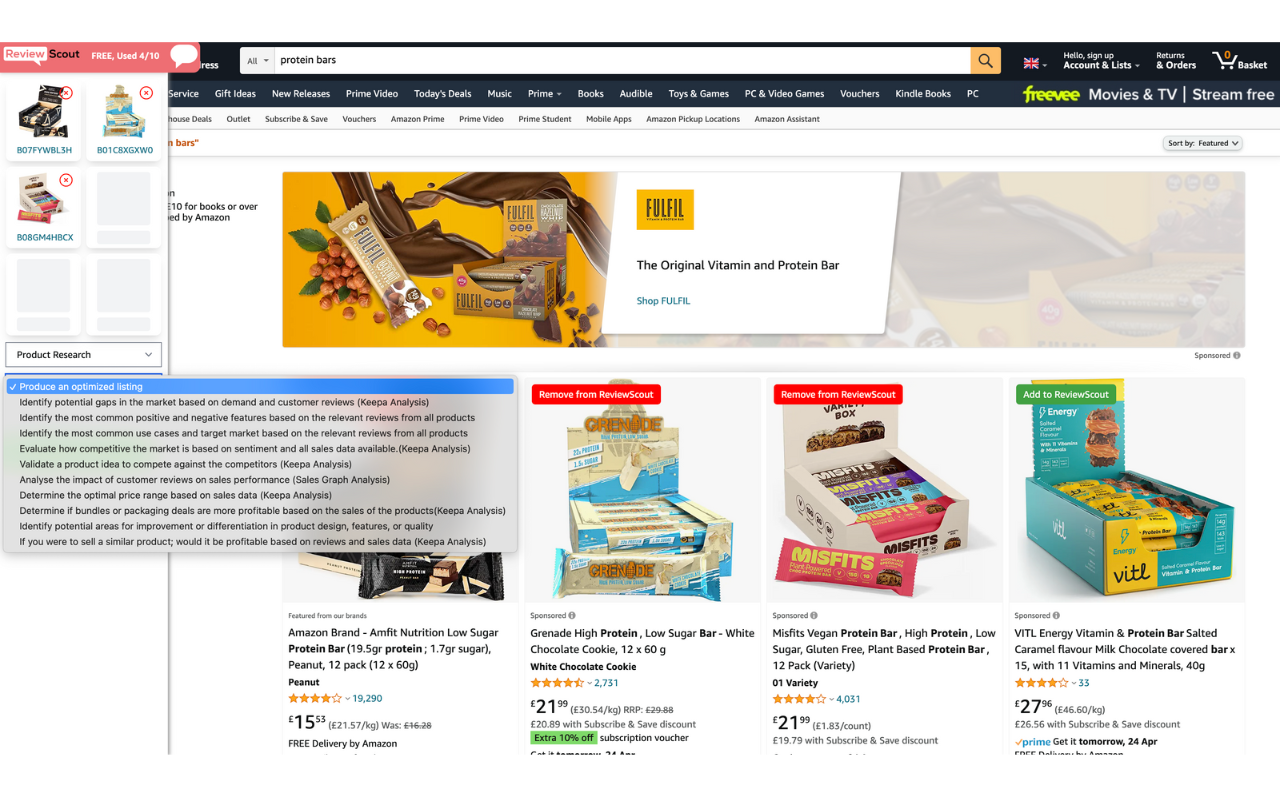The width and height of the screenshot is (1280, 800).
Task: Remove product B08GM4HBCX with red X
Action: point(66,180)
